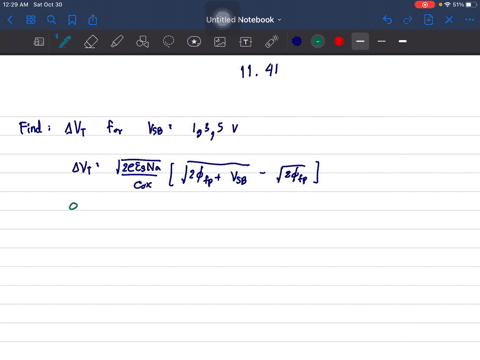The image size is (480, 360).
Task: Tap the battery indicator in the status bar
Action: (x=472, y=5)
